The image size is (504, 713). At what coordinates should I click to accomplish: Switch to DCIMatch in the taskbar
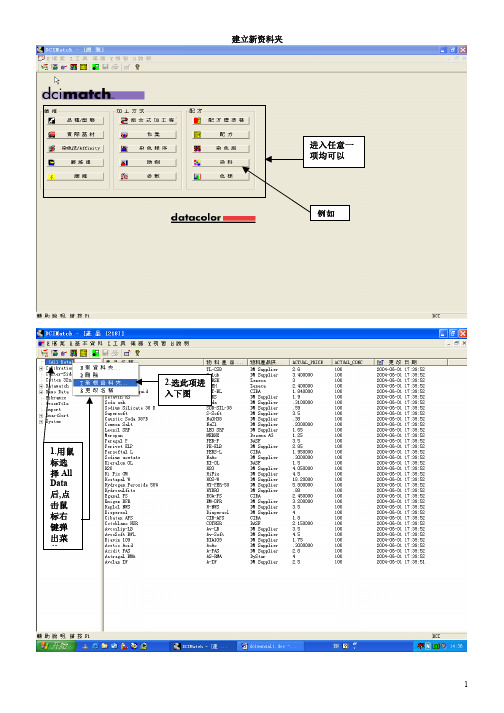click(x=202, y=646)
